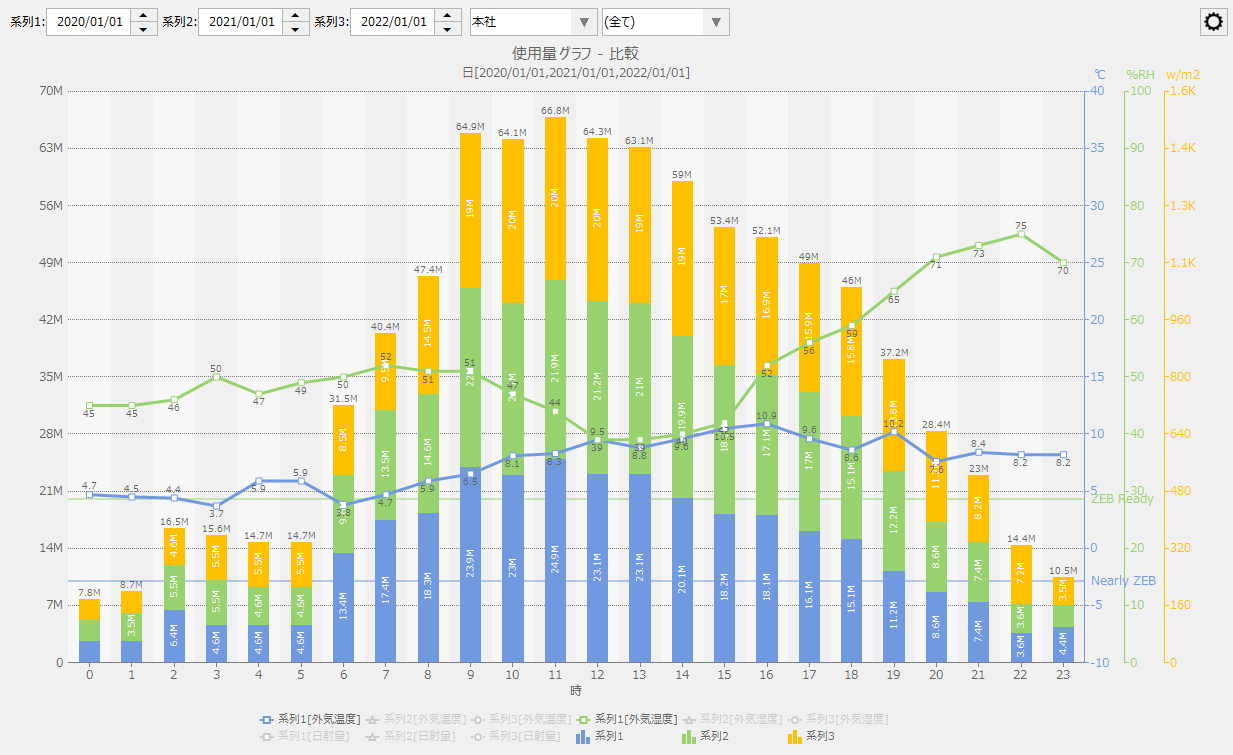This screenshot has height=755, width=1233.
Task: Click the orange 系列3 bar legend icon
Action: pyautogui.click(x=795, y=736)
